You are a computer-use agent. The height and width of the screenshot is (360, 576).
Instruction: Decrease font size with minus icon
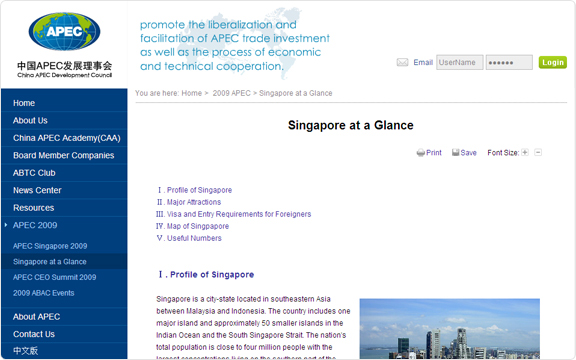[538, 152]
